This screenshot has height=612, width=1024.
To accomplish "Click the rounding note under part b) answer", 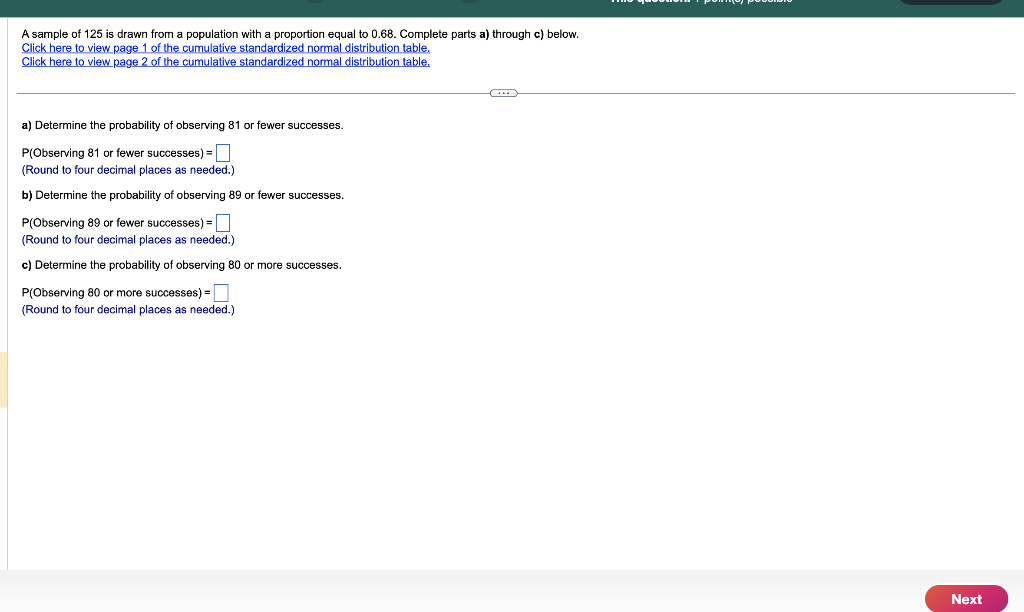I will pos(128,240).
